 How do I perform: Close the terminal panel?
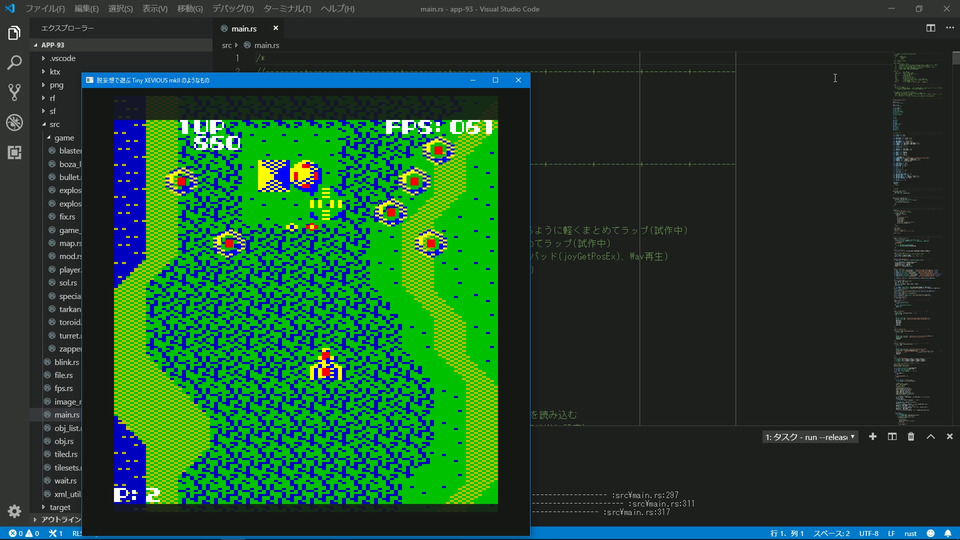pyautogui.click(x=950, y=437)
